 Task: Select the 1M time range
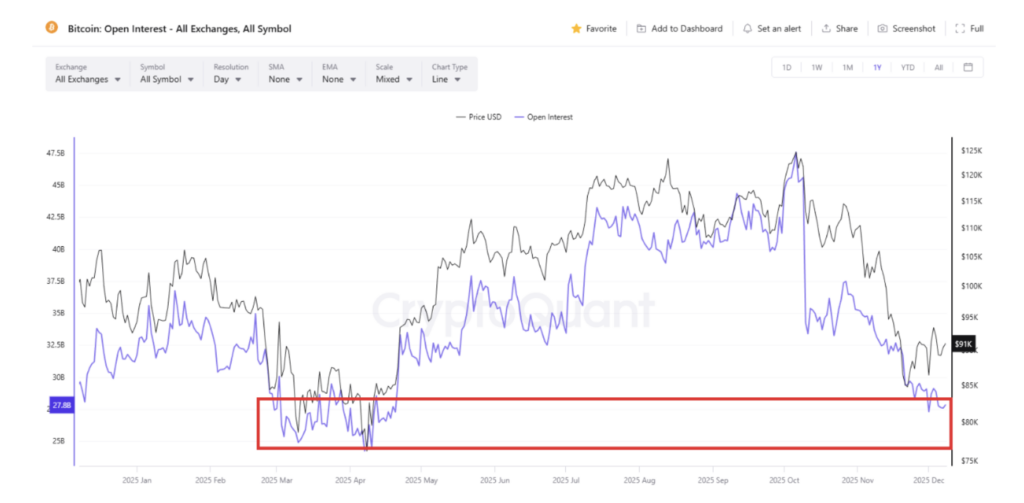pyautogui.click(x=847, y=68)
